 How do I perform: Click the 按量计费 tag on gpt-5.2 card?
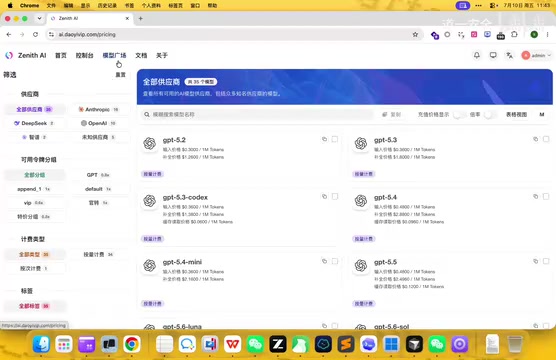(152, 174)
